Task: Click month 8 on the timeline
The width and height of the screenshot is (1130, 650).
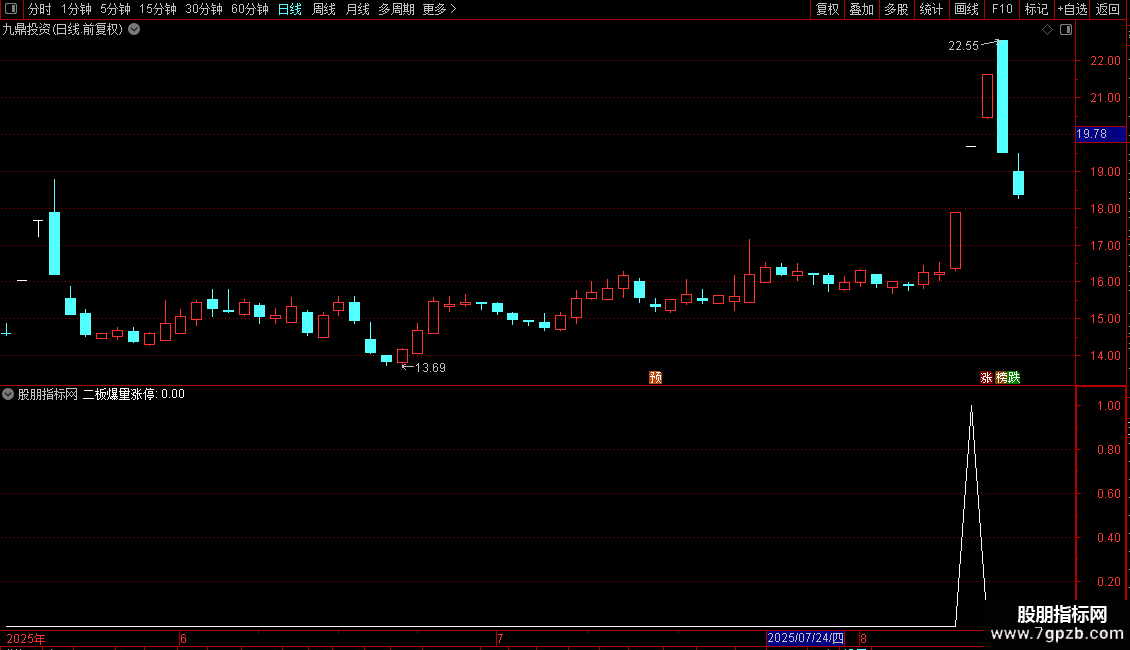Action: point(863,638)
